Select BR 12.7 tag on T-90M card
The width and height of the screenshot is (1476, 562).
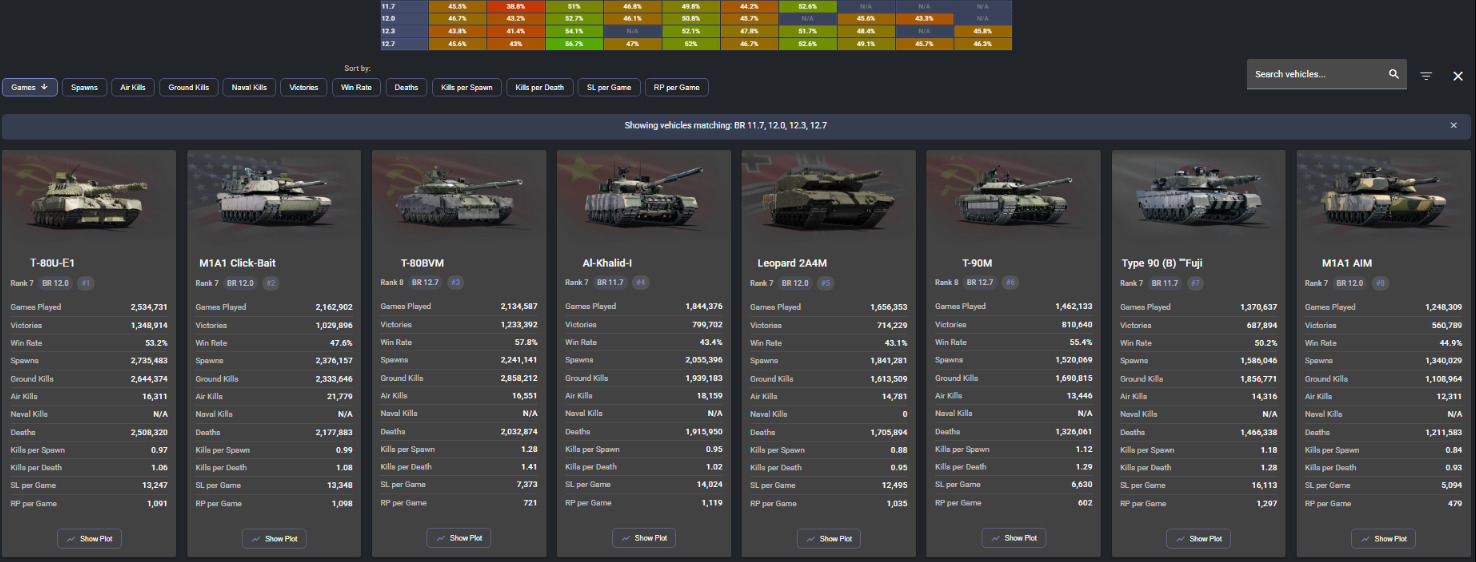(979, 283)
